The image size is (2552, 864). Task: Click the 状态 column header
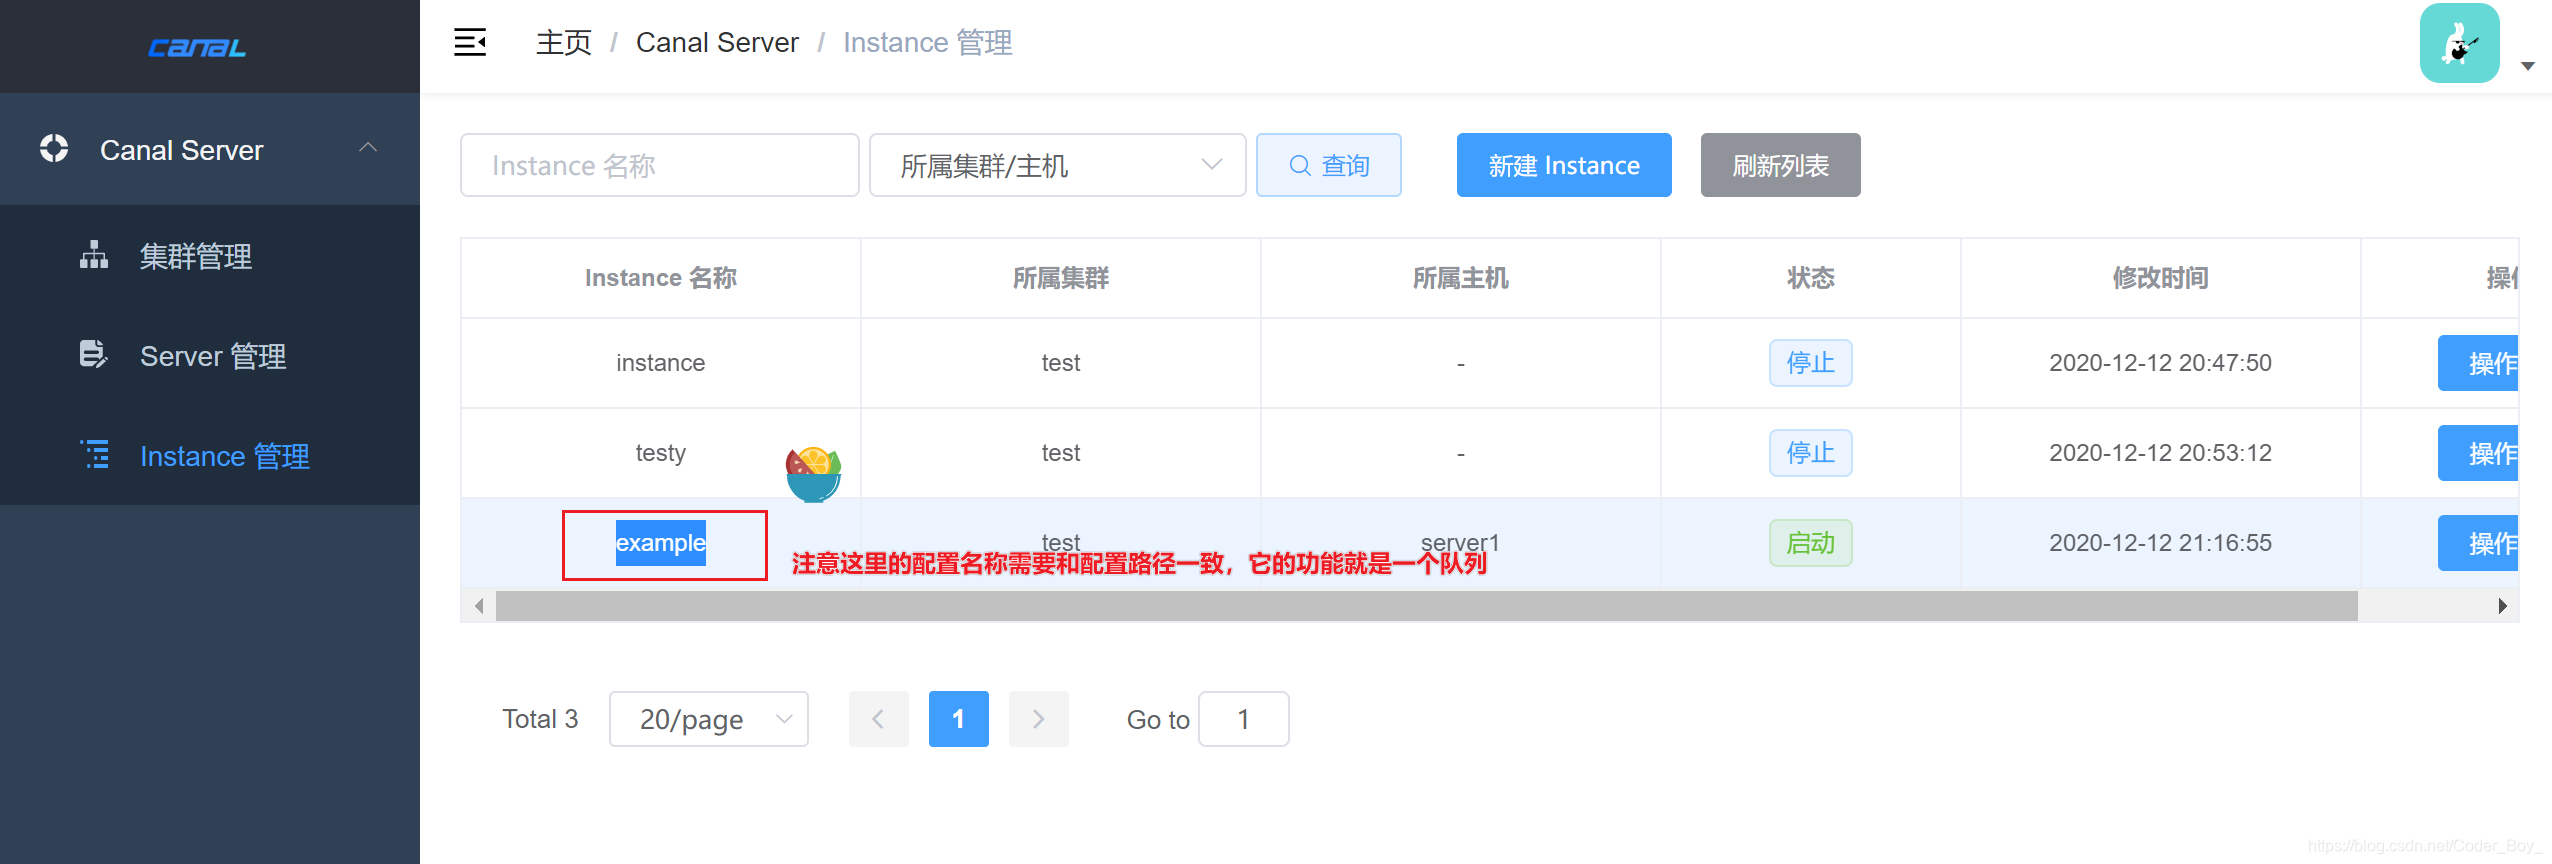click(x=1810, y=278)
